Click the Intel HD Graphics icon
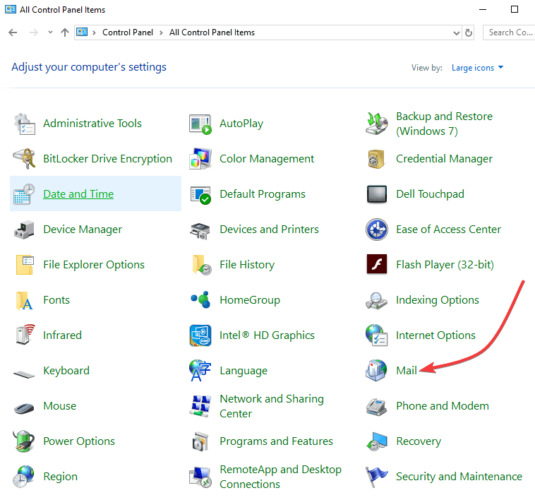The height and width of the screenshot is (500, 535). point(200,335)
